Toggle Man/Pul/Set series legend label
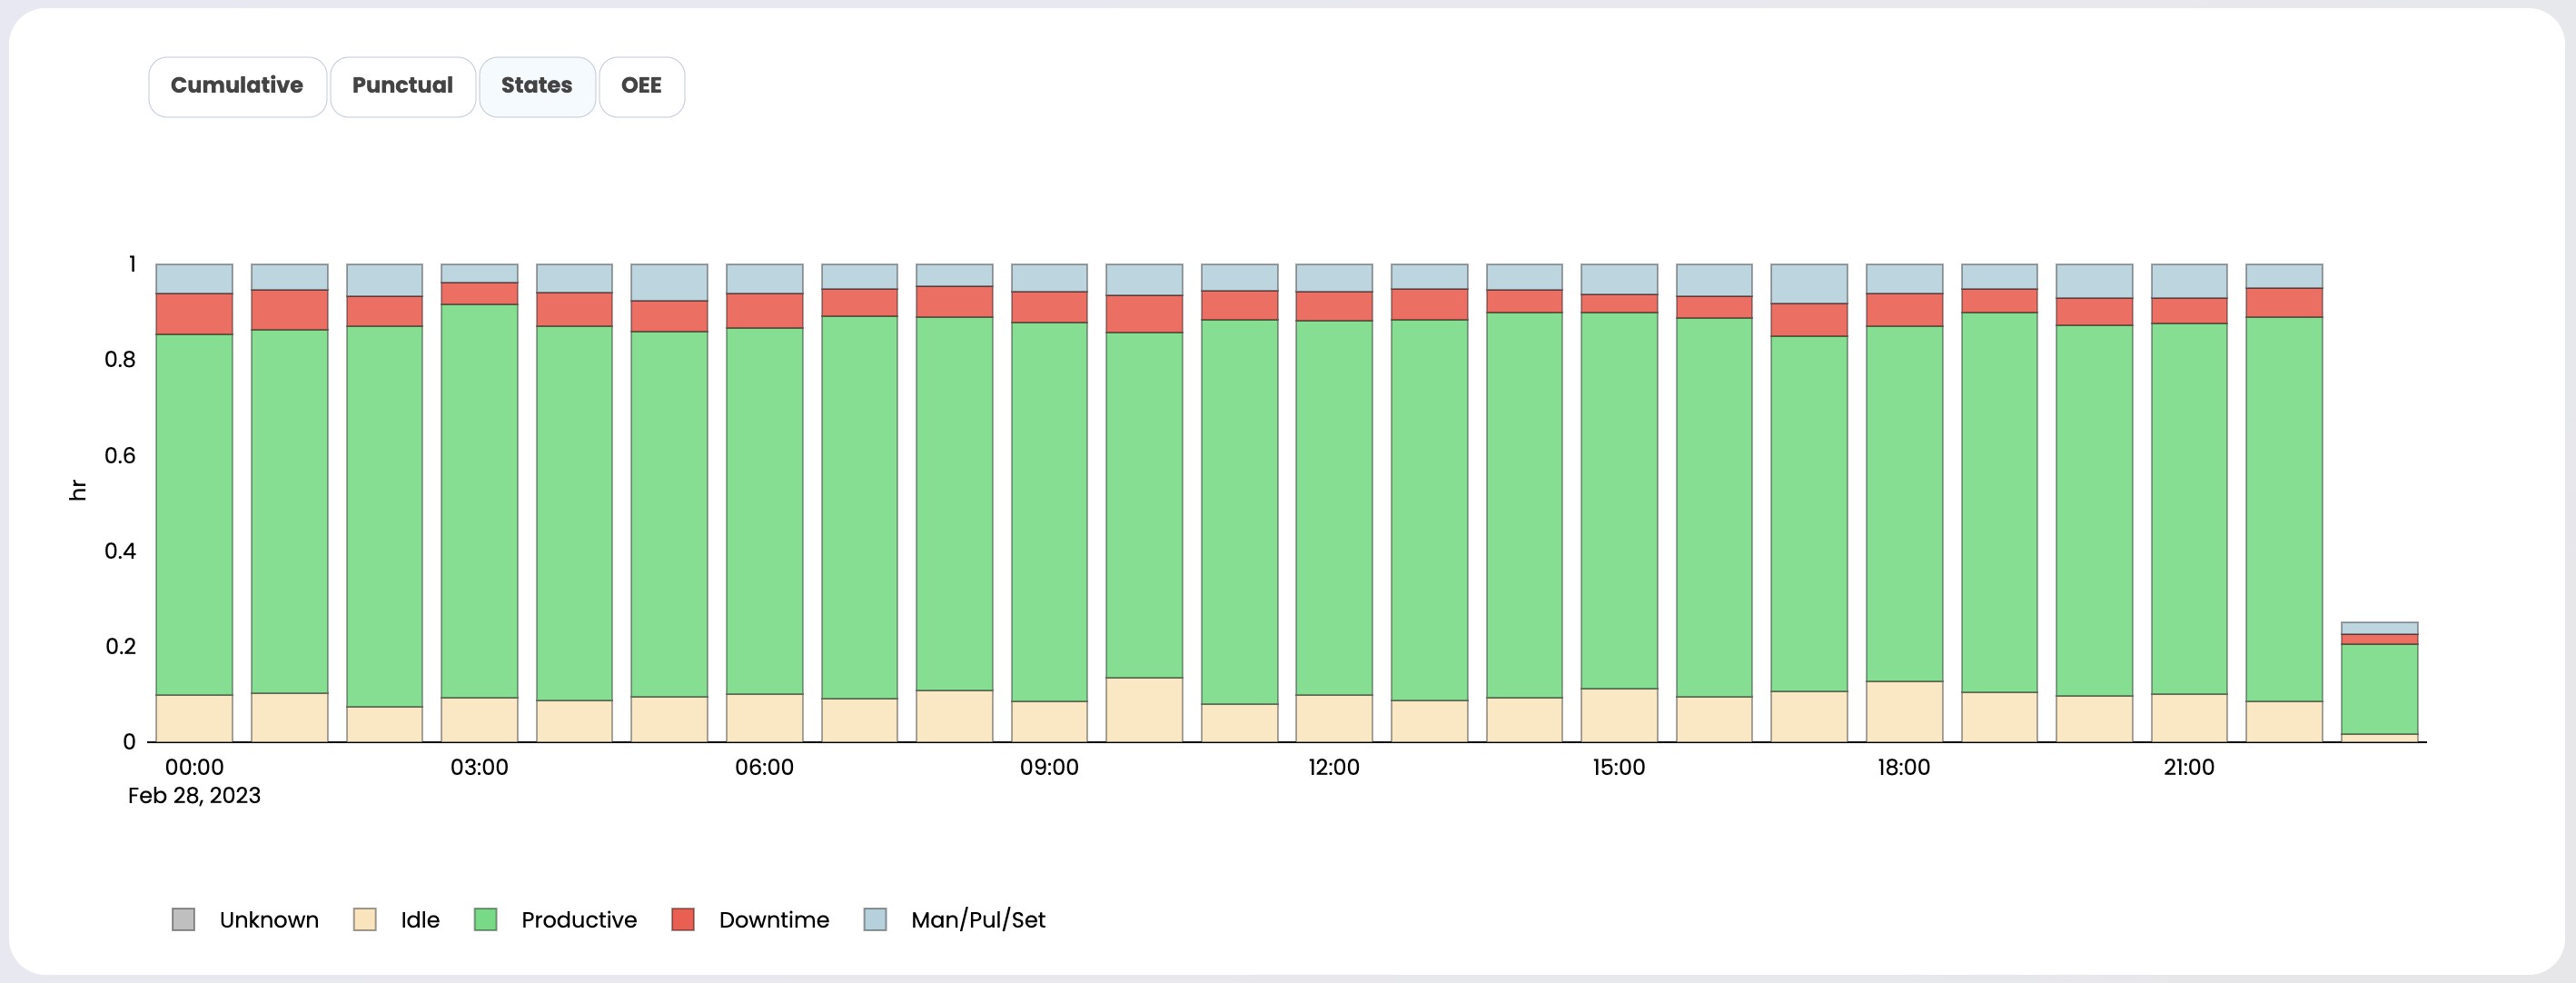Viewport: 2576px width, 983px height. pyautogui.click(x=978, y=919)
